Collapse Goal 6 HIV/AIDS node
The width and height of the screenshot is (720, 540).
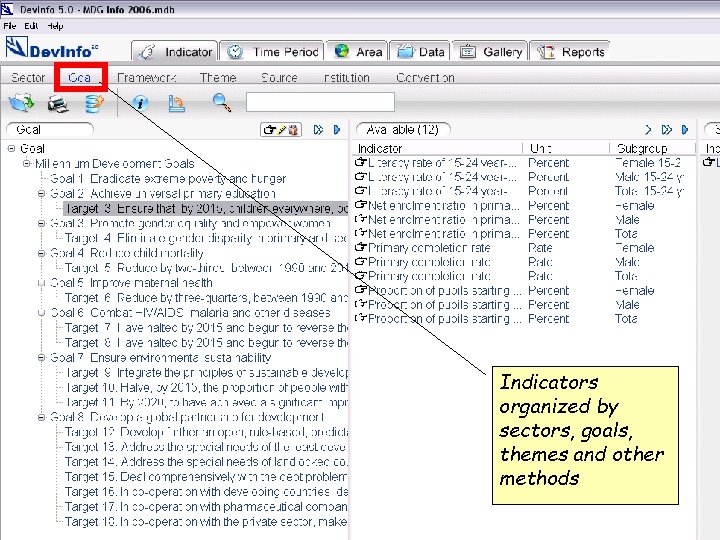point(41,313)
